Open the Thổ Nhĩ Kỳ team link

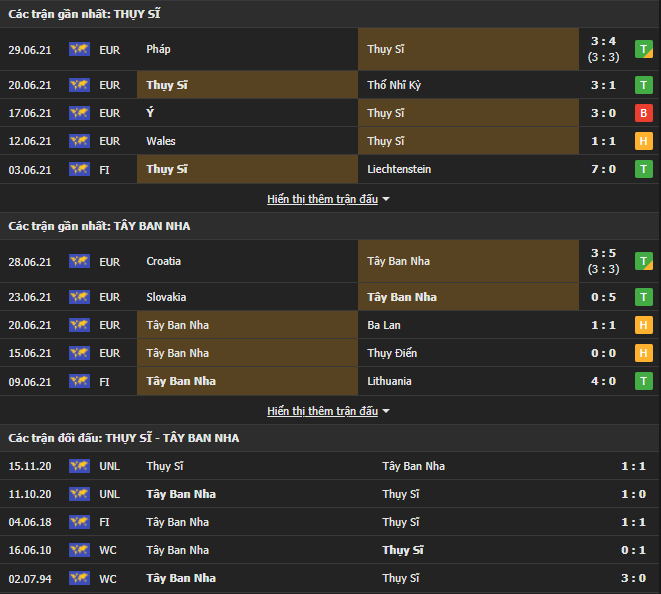[x=394, y=85]
